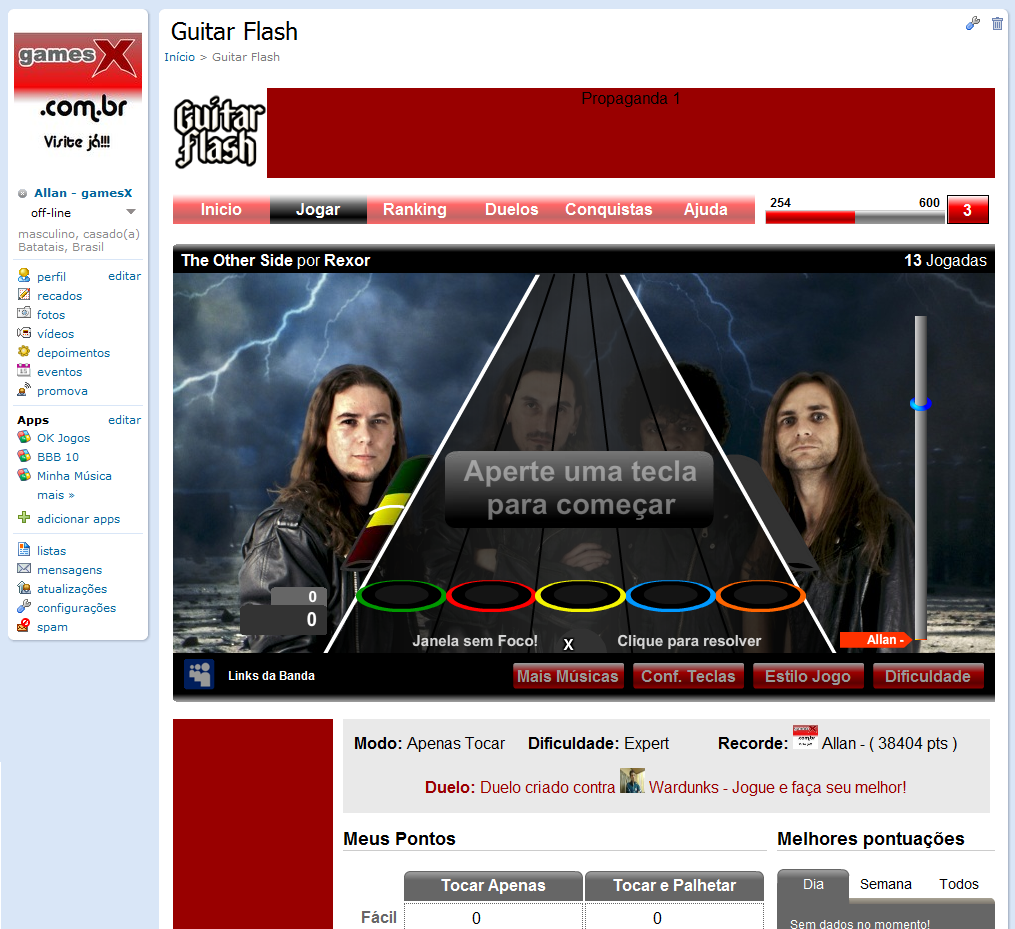Viewport: 1015px width, 929px height.
Task: Click the promova icon
Action: tap(24, 390)
